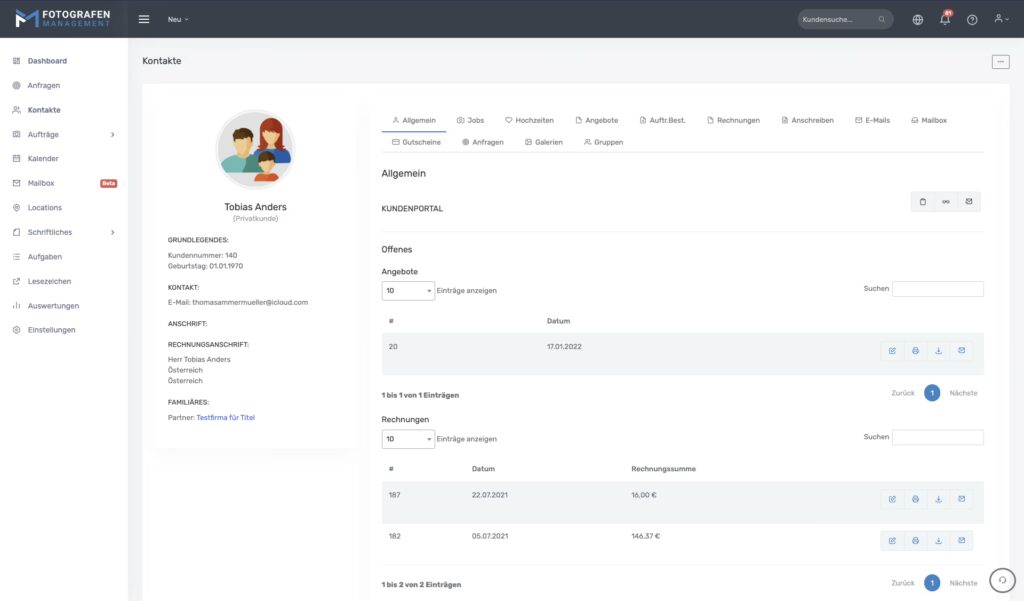
Task: Open the language globe icon
Action: 918,19
